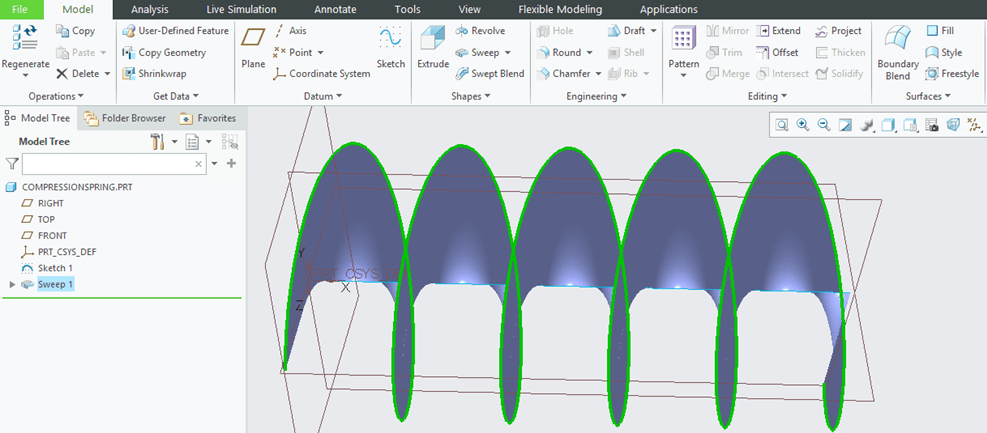Select the Revolve tool
This screenshot has width=987, height=433.
(x=479, y=31)
